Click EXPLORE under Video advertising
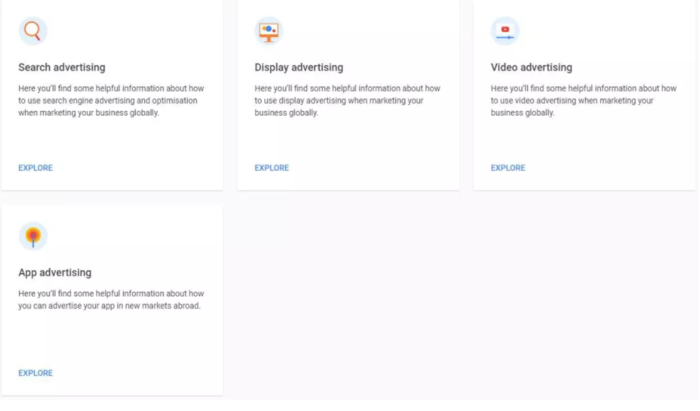700x411 pixels. coord(508,168)
